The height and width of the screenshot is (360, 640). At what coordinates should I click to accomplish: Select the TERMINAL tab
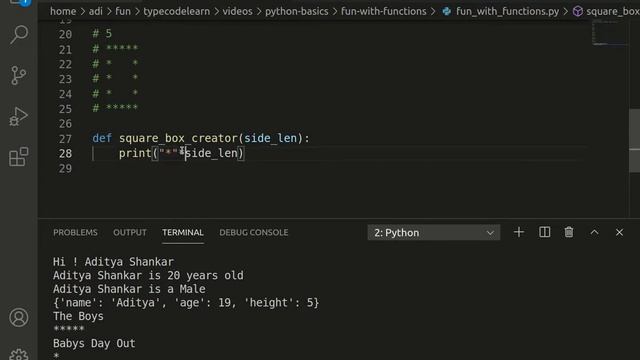tap(182, 233)
